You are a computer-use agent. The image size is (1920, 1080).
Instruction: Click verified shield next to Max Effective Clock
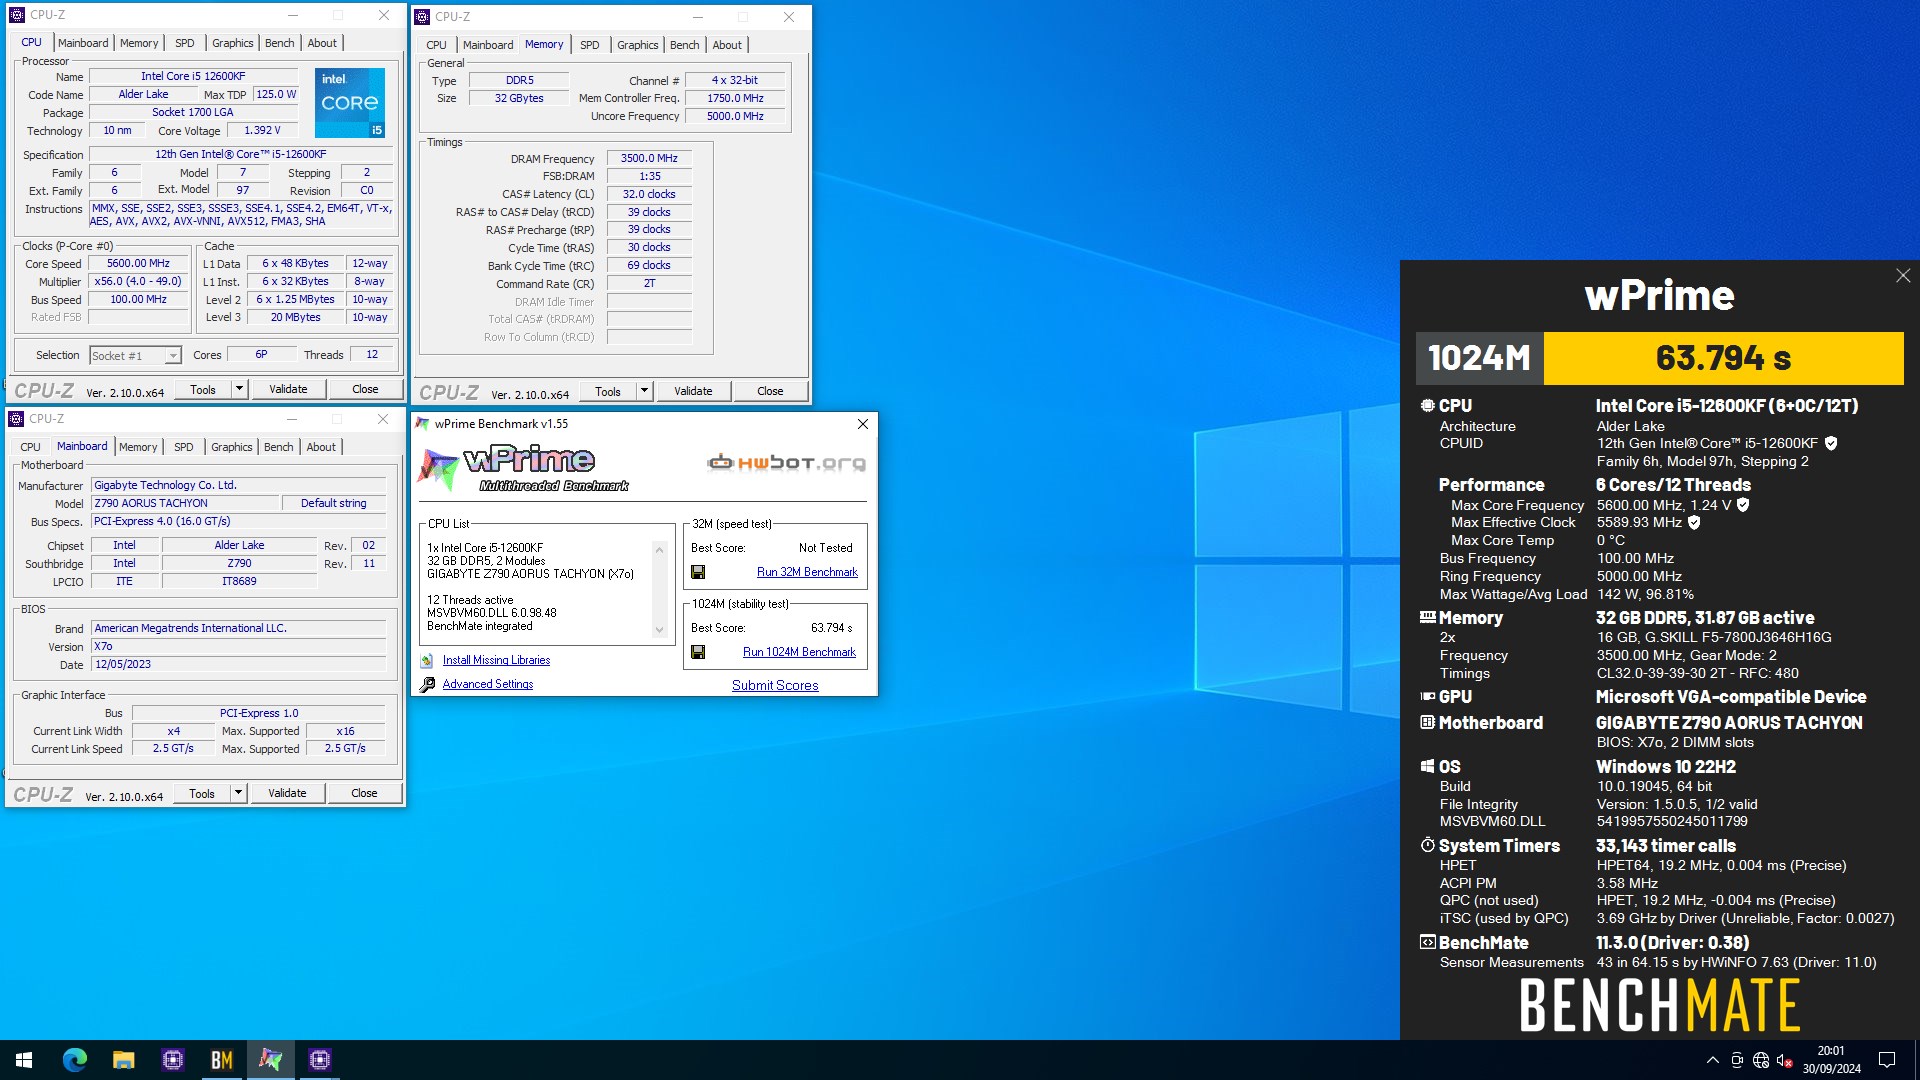click(x=1694, y=522)
